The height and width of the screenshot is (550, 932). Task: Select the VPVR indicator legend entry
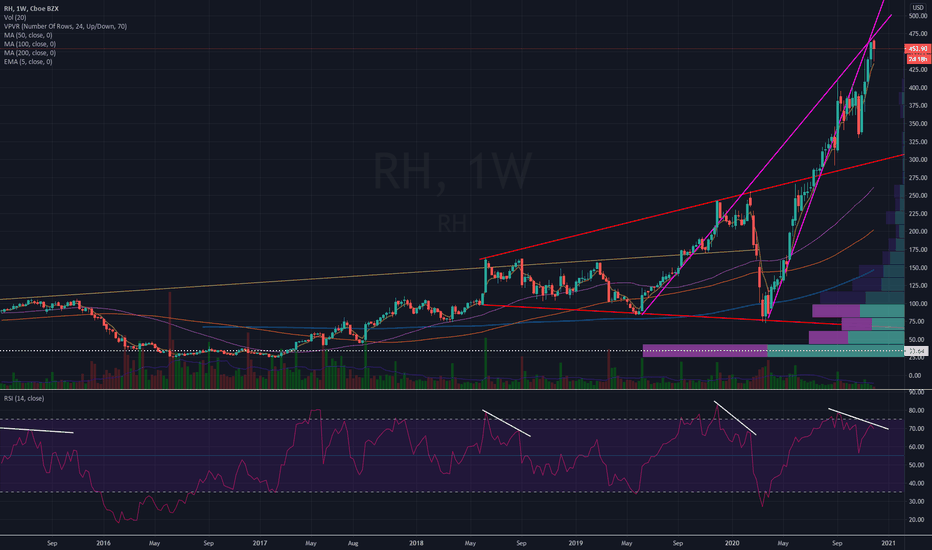tap(65, 26)
